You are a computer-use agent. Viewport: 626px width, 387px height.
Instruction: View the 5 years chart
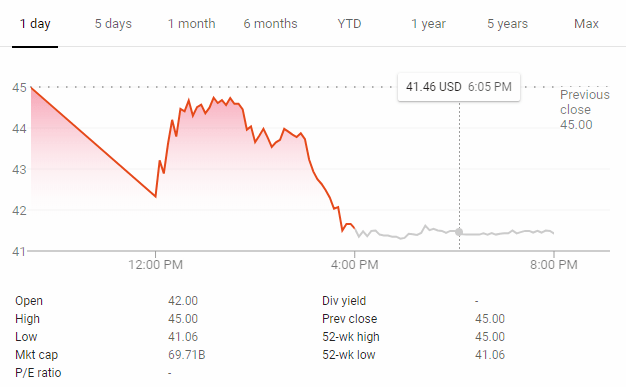pyautogui.click(x=507, y=24)
